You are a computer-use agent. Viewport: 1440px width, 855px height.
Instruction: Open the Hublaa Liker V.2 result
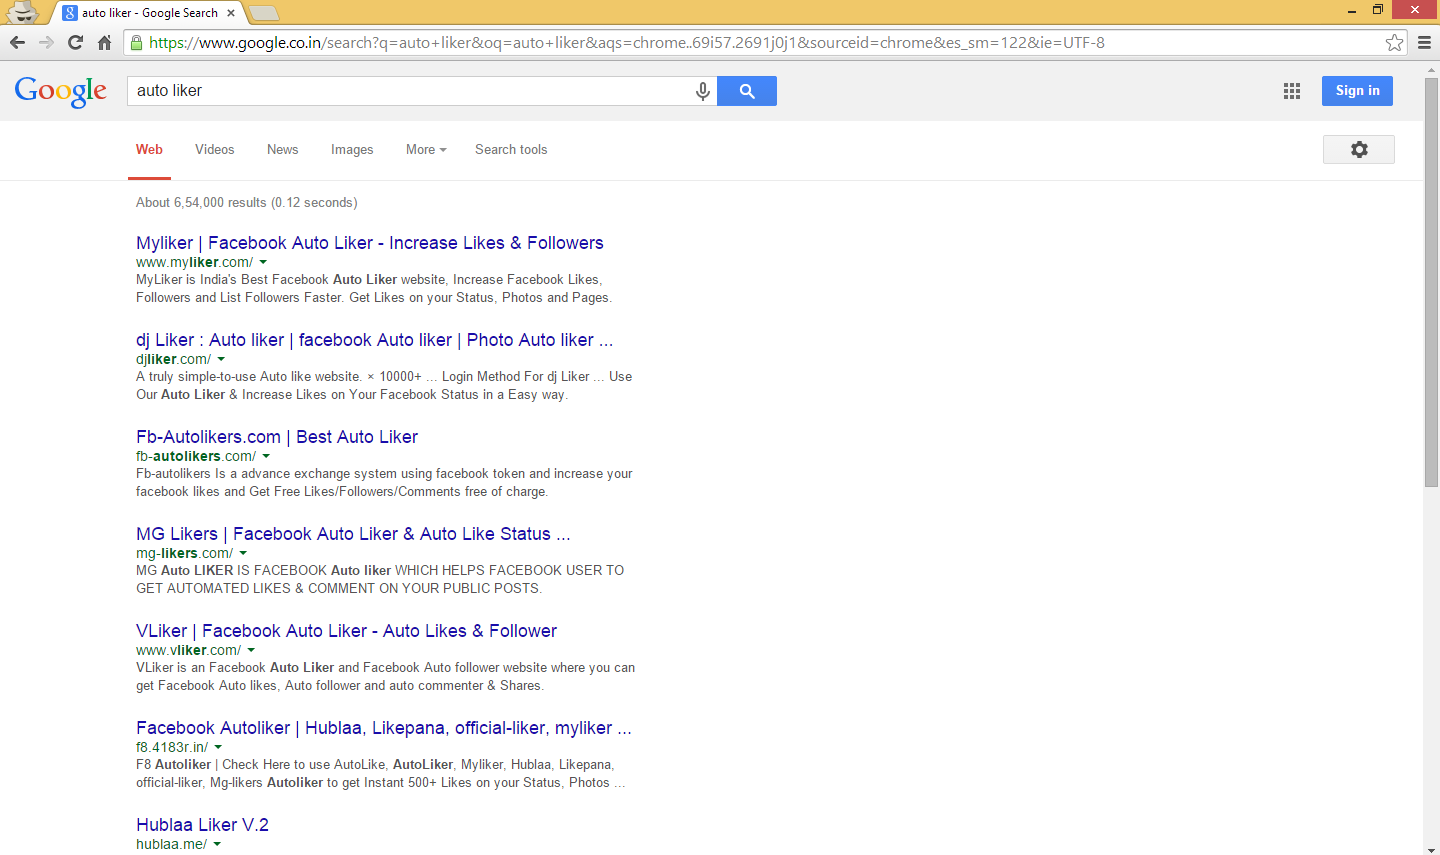click(202, 825)
